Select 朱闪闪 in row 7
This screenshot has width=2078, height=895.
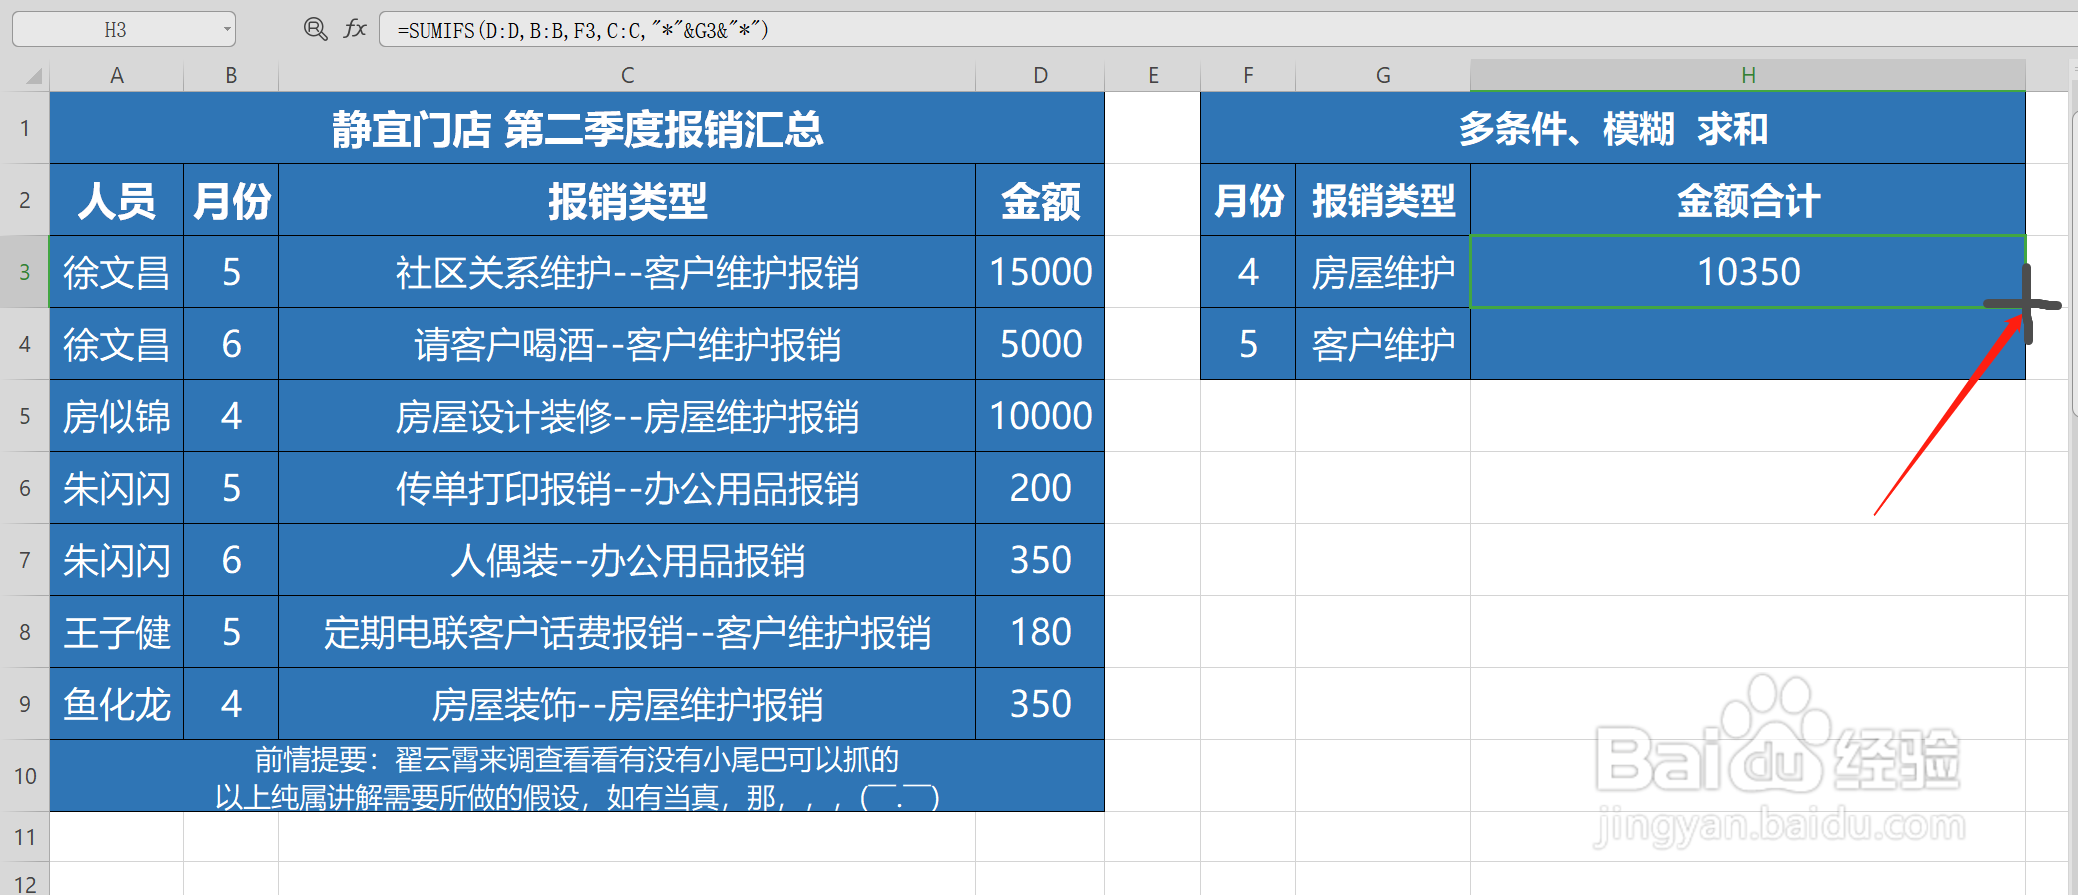tap(117, 560)
